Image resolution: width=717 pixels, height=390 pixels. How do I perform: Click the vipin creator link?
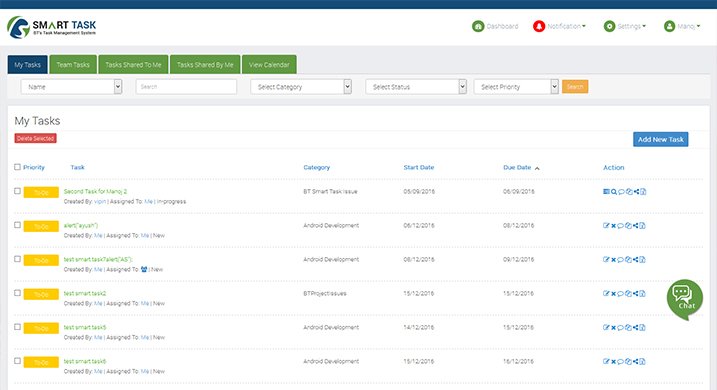tap(100, 201)
